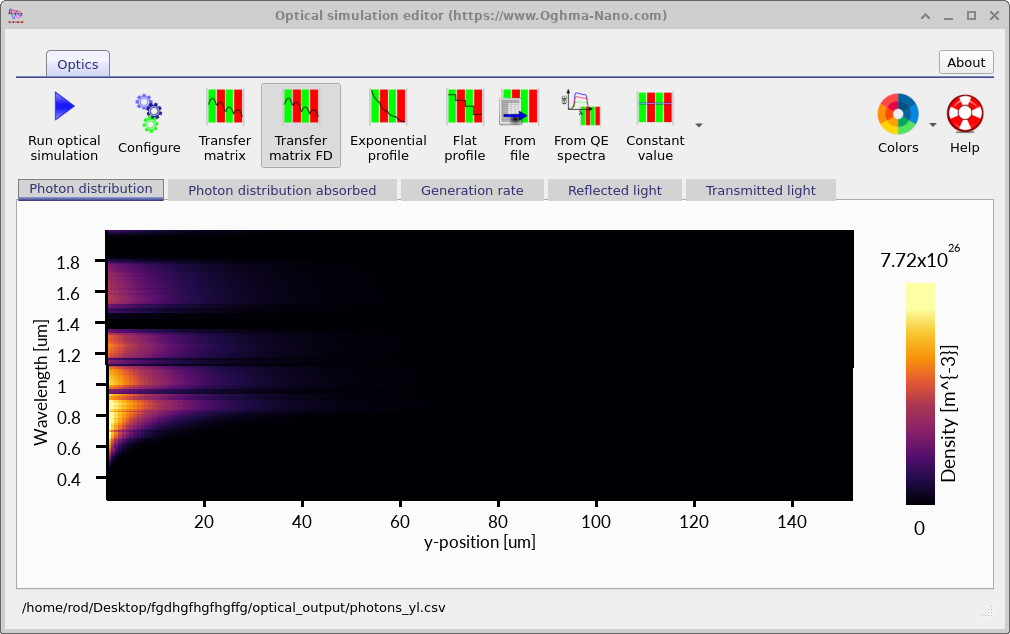The width and height of the screenshot is (1010, 634).
Task: Select the Photon distribution absorbed tab
Action: [283, 189]
